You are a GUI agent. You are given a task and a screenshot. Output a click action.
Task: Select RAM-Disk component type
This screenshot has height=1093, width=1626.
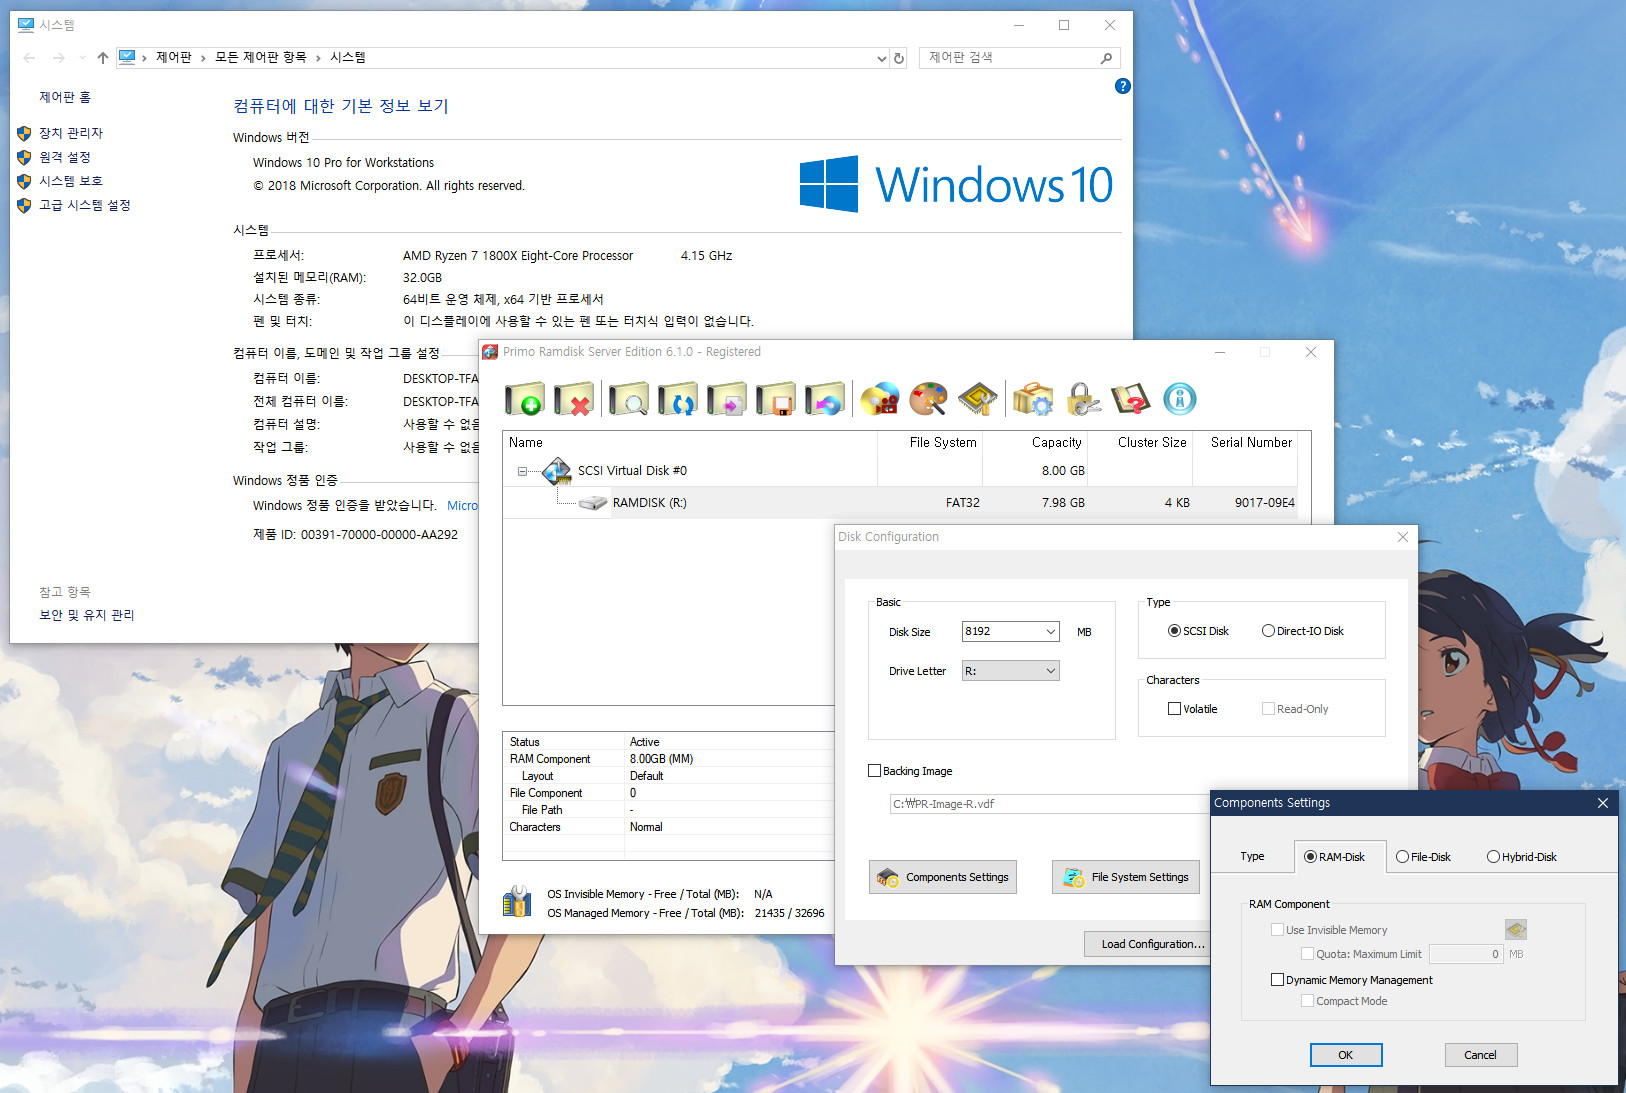point(1334,857)
